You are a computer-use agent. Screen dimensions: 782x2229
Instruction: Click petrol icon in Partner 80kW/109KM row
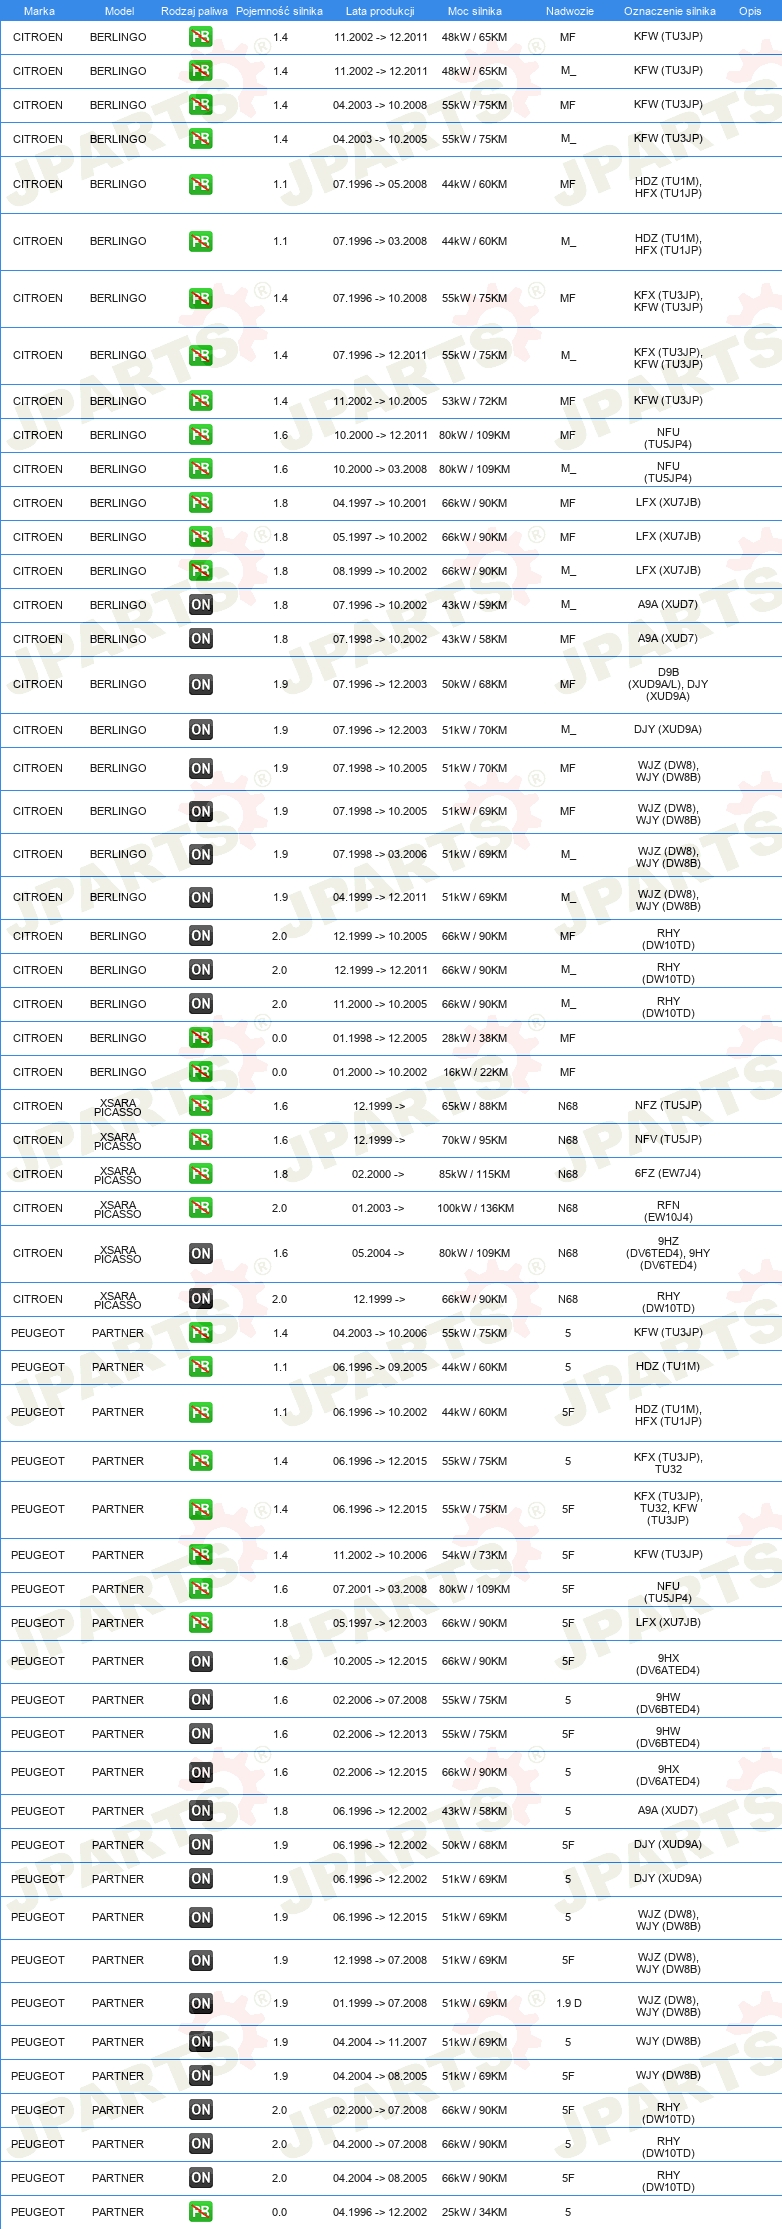pyautogui.click(x=201, y=1589)
